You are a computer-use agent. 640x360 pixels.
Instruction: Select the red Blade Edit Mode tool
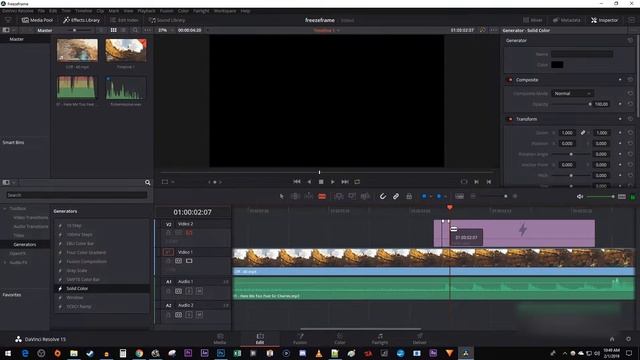(x=322, y=196)
